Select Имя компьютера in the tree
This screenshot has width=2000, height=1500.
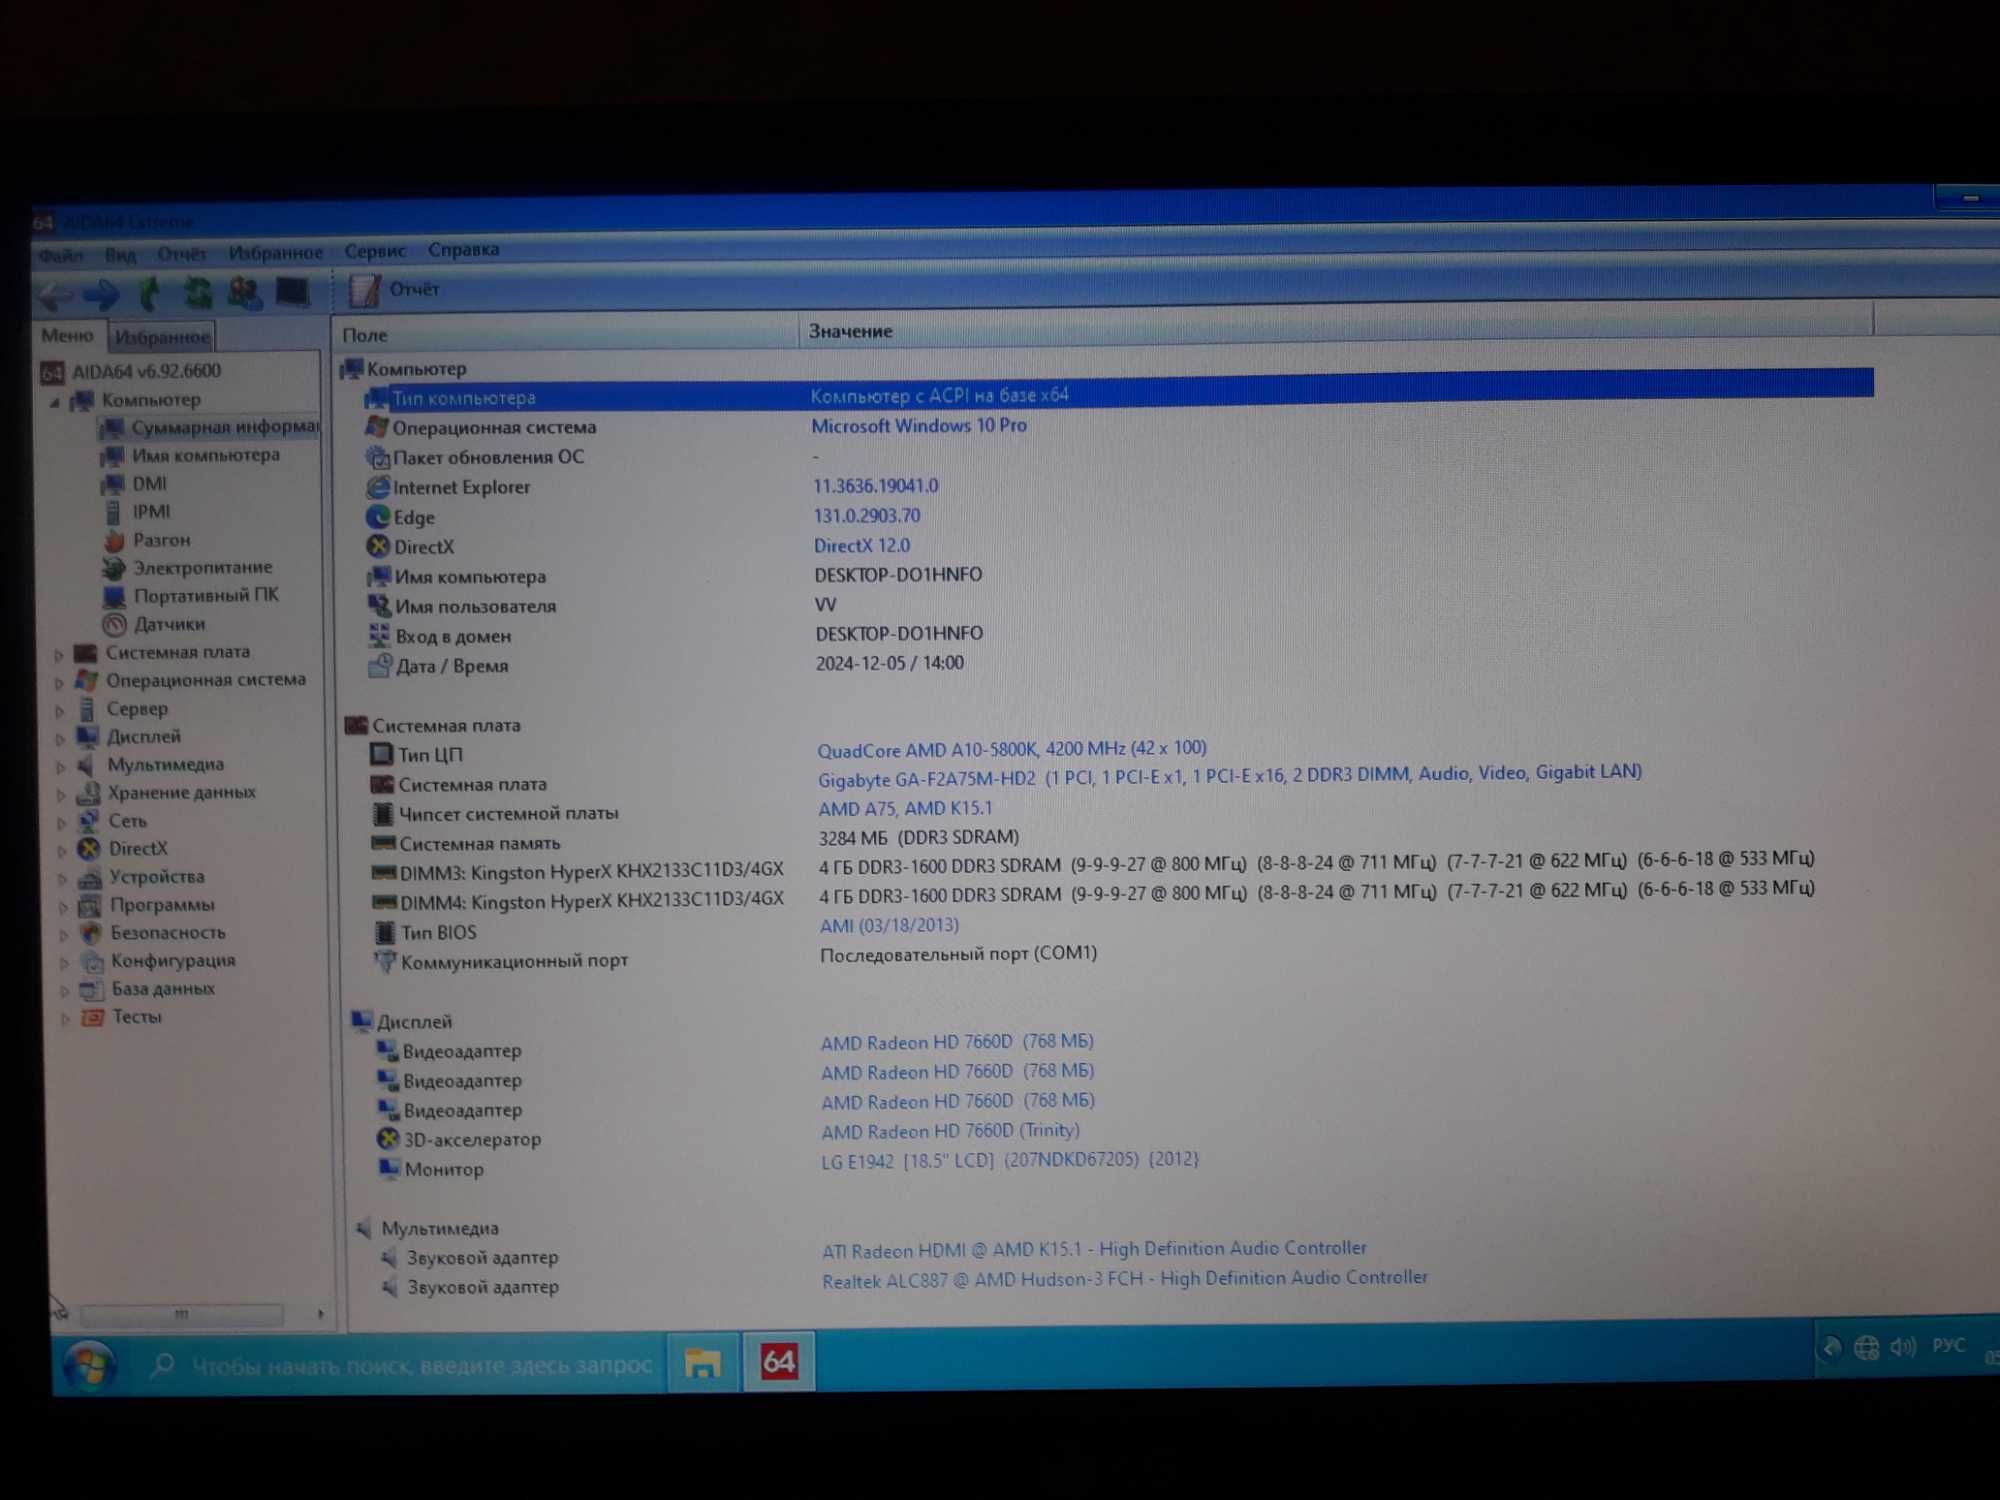pyautogui.click(x=206, y=455)
